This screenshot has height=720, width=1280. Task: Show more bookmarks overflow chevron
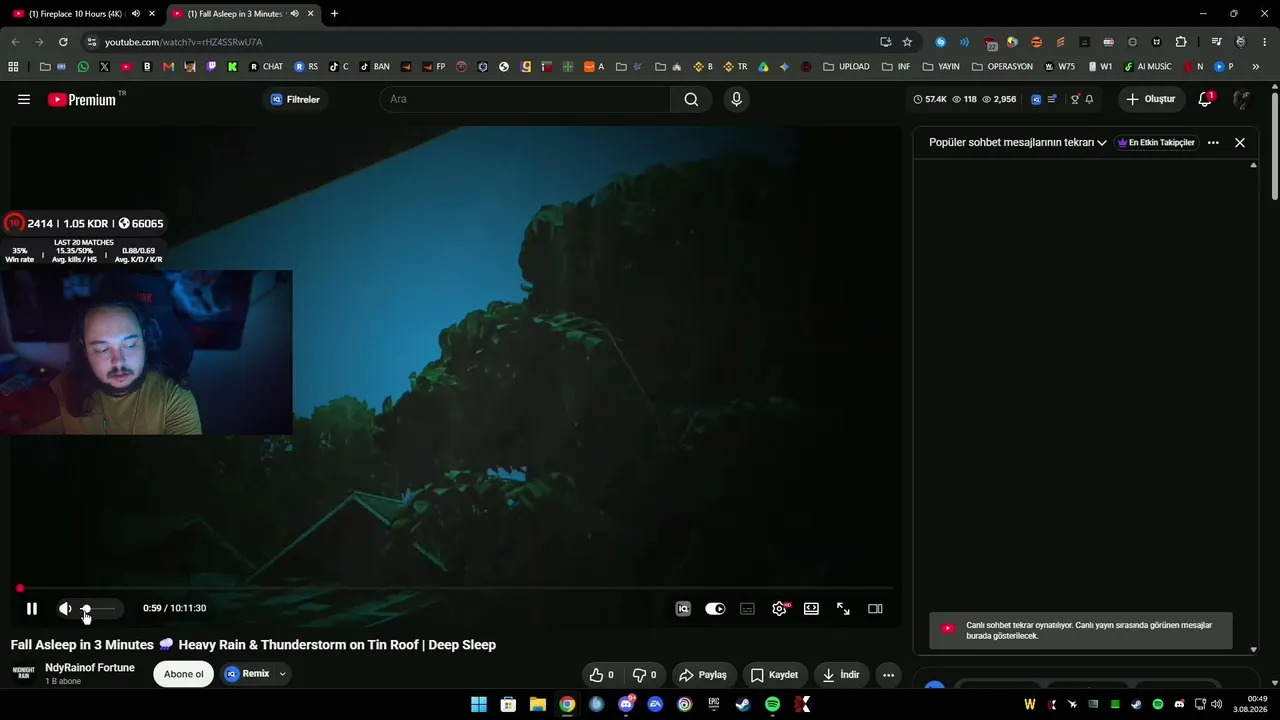pos(1256,67)
